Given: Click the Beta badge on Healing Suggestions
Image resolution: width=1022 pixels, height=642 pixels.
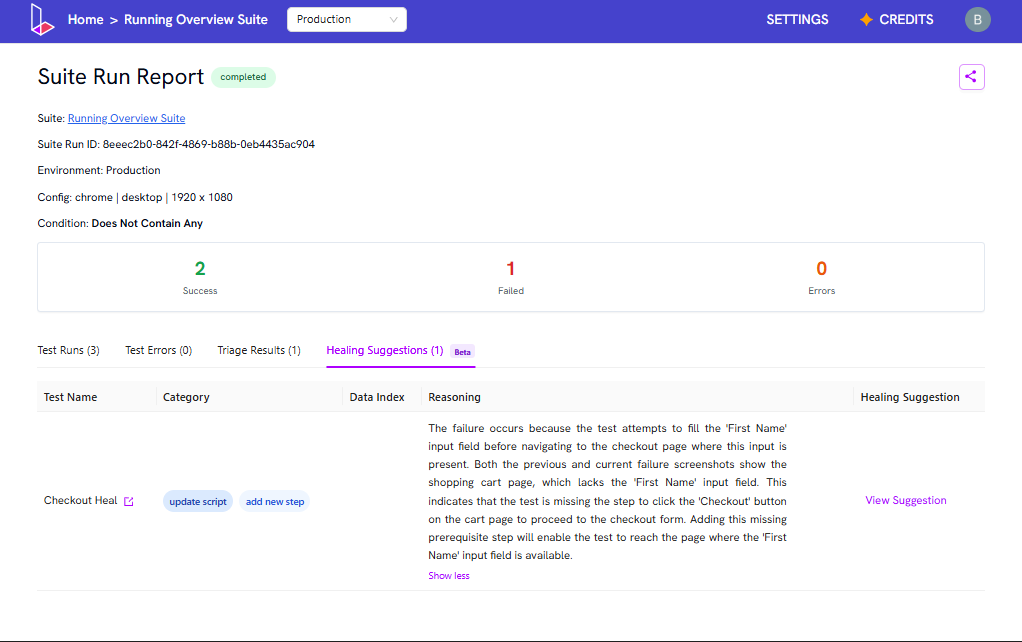Looking at the screenshot, I should 462,352.
